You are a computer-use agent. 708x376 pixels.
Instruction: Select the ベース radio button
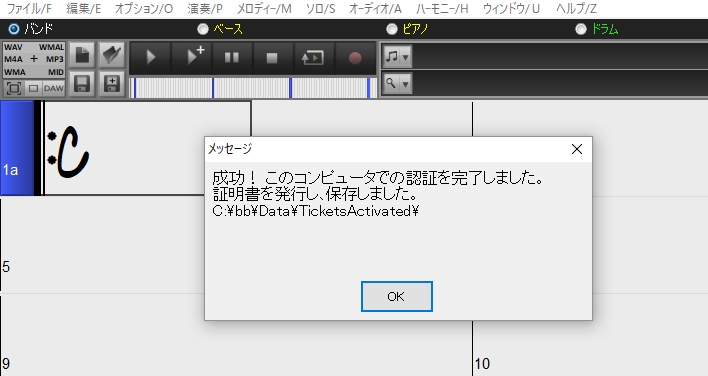(x=203, y=29)
